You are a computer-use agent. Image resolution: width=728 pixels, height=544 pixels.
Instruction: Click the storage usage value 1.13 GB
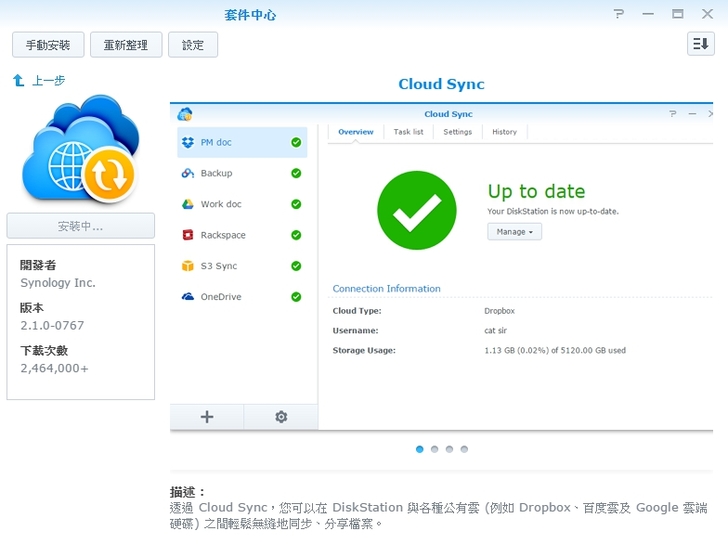[x=555, y=350]
